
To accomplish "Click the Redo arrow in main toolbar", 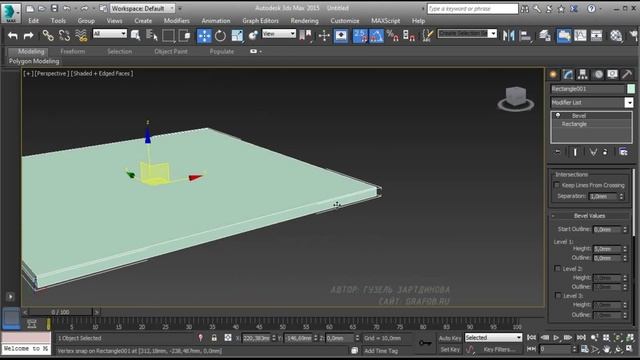I will pos(28,36).
